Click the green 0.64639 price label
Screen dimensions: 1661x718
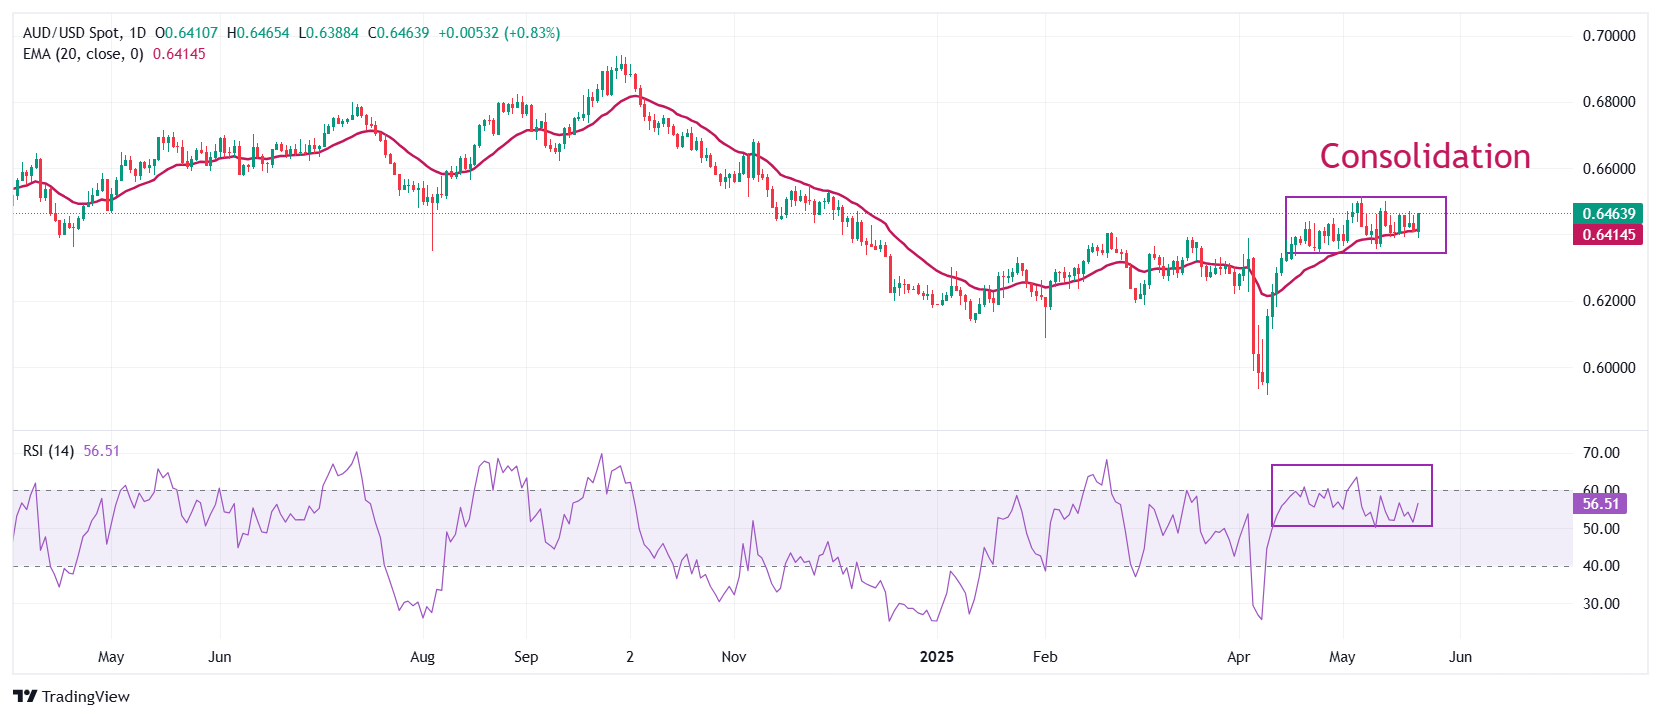[x=1608, y=213]
